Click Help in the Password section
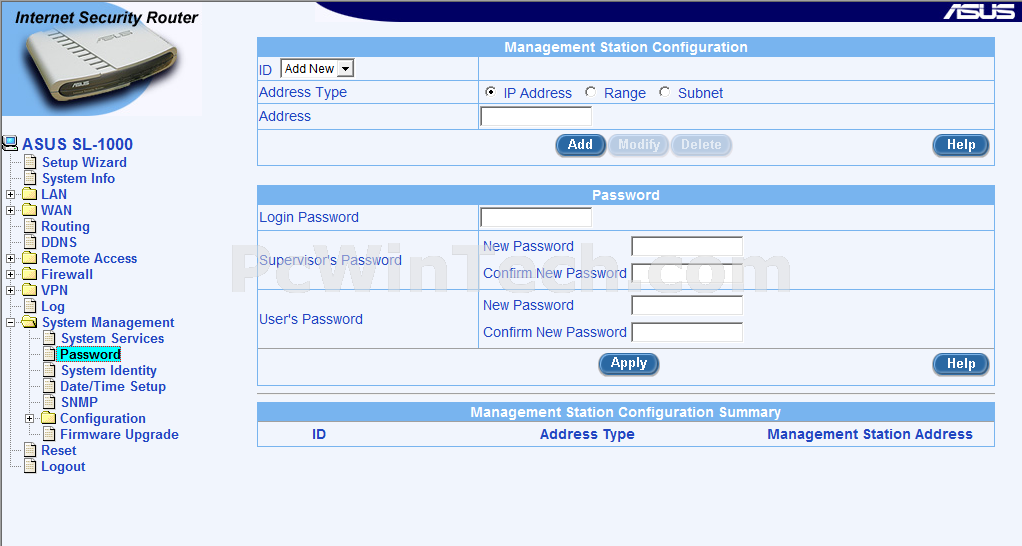 click(x=961, y=364)
